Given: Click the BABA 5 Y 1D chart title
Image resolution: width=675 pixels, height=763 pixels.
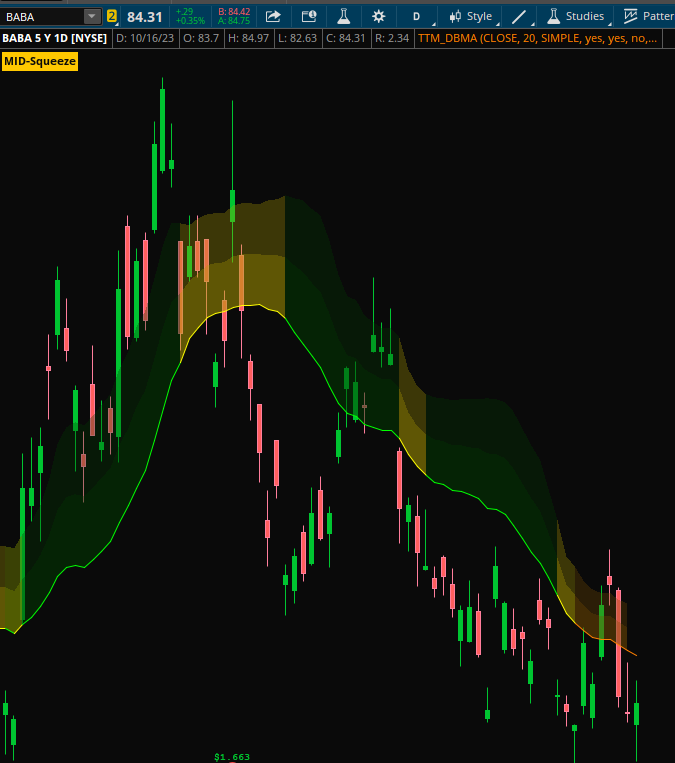Looking at the screenshot, I should click(54, 38).
